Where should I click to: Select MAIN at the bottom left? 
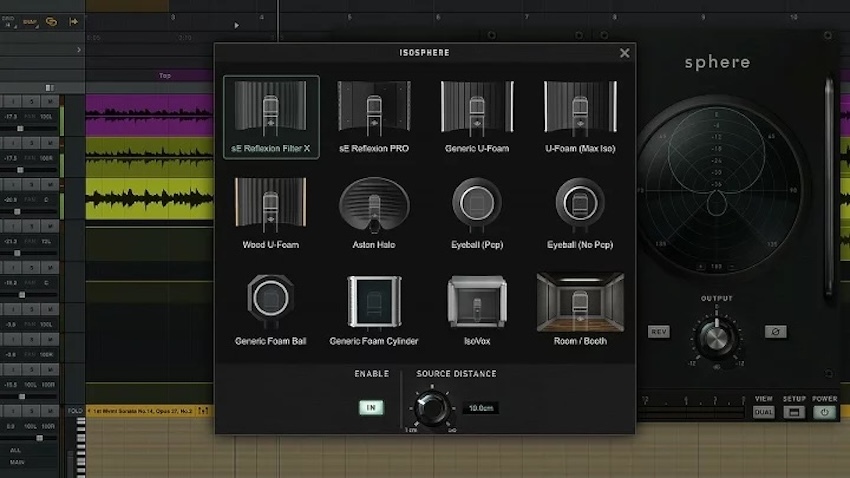pyautogui.click(x=15, y=462)
